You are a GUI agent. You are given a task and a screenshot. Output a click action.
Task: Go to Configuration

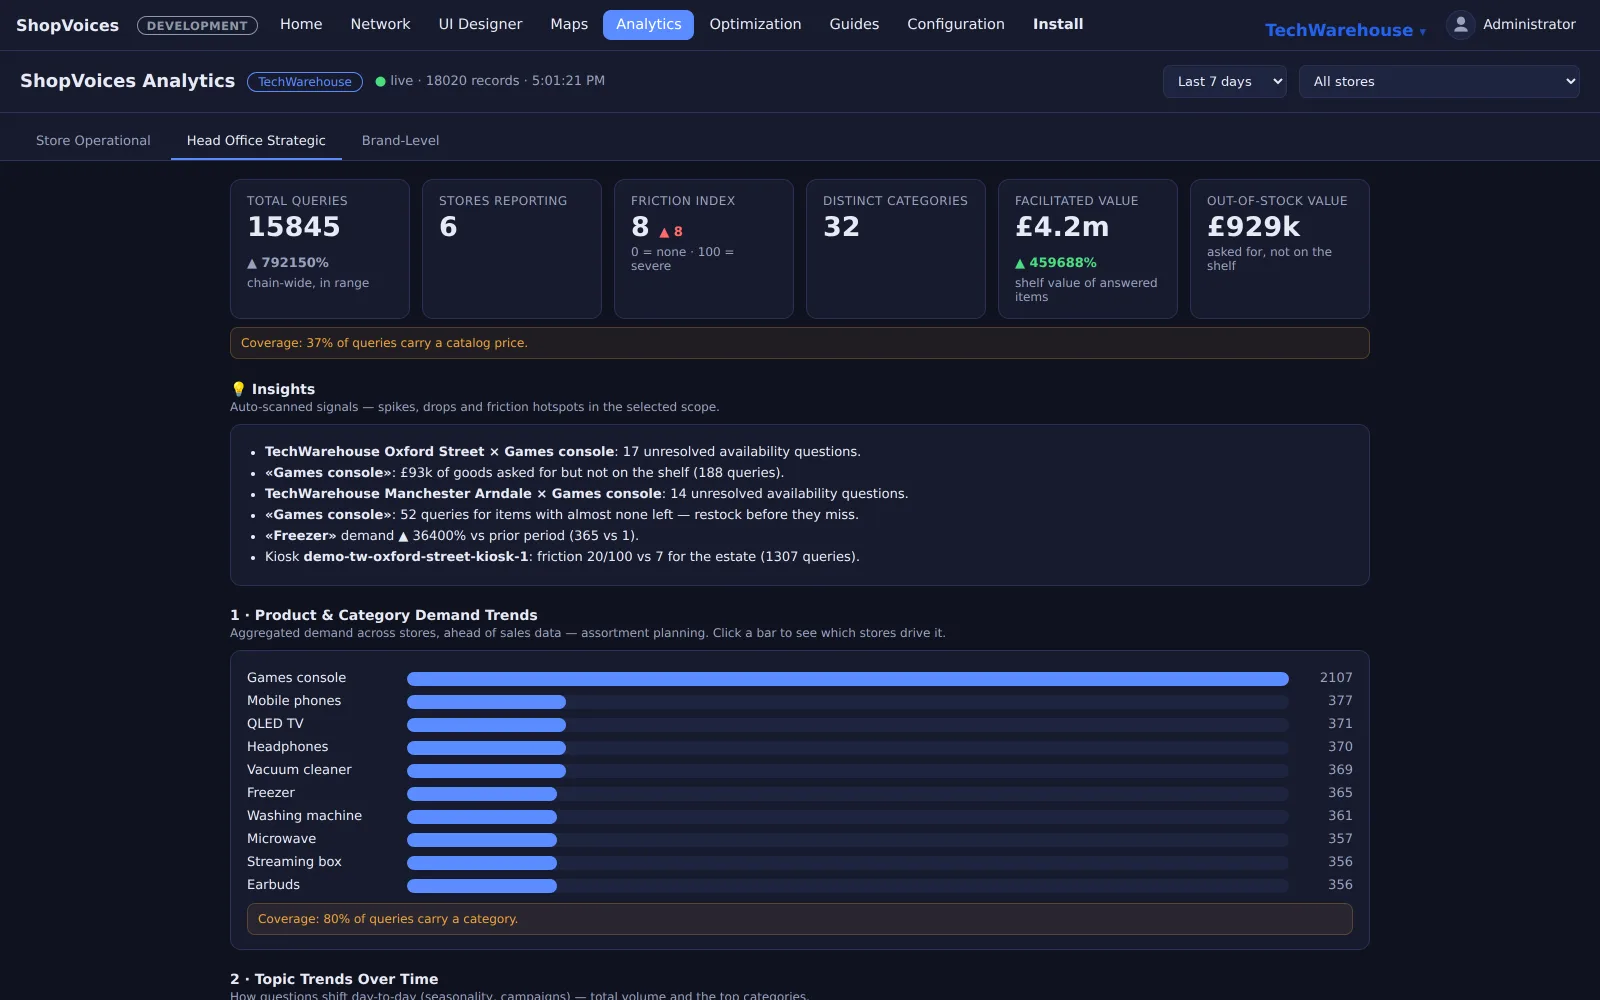click(956, 24)
